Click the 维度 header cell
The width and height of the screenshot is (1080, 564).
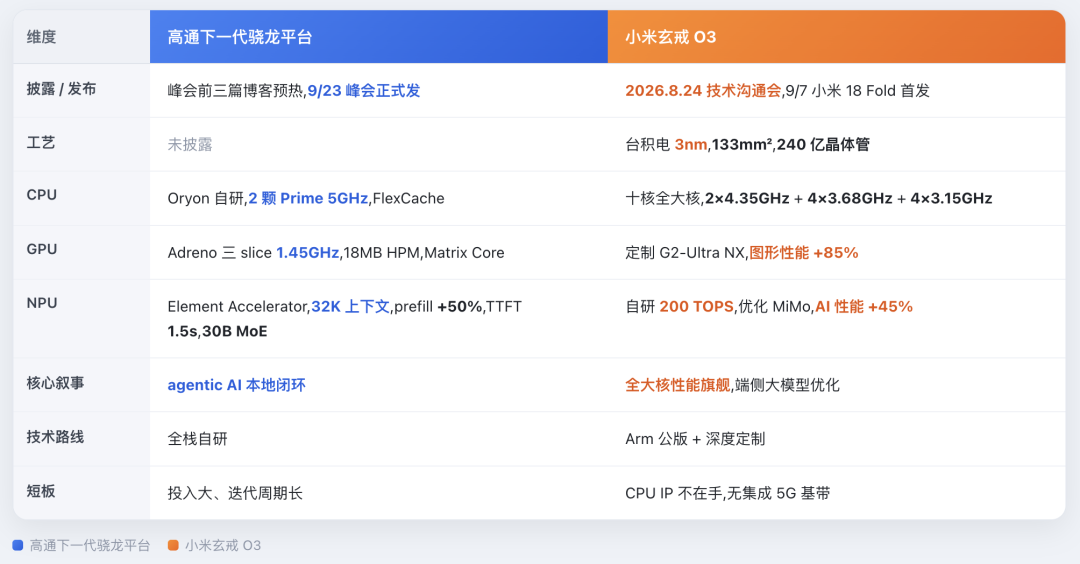[x=82, y=36]
